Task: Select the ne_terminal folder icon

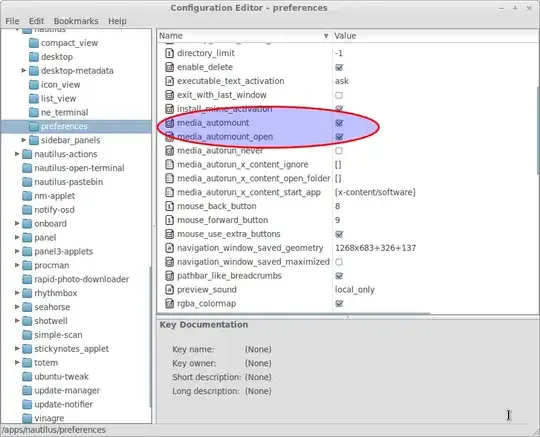Action: [x=34, y=113]
